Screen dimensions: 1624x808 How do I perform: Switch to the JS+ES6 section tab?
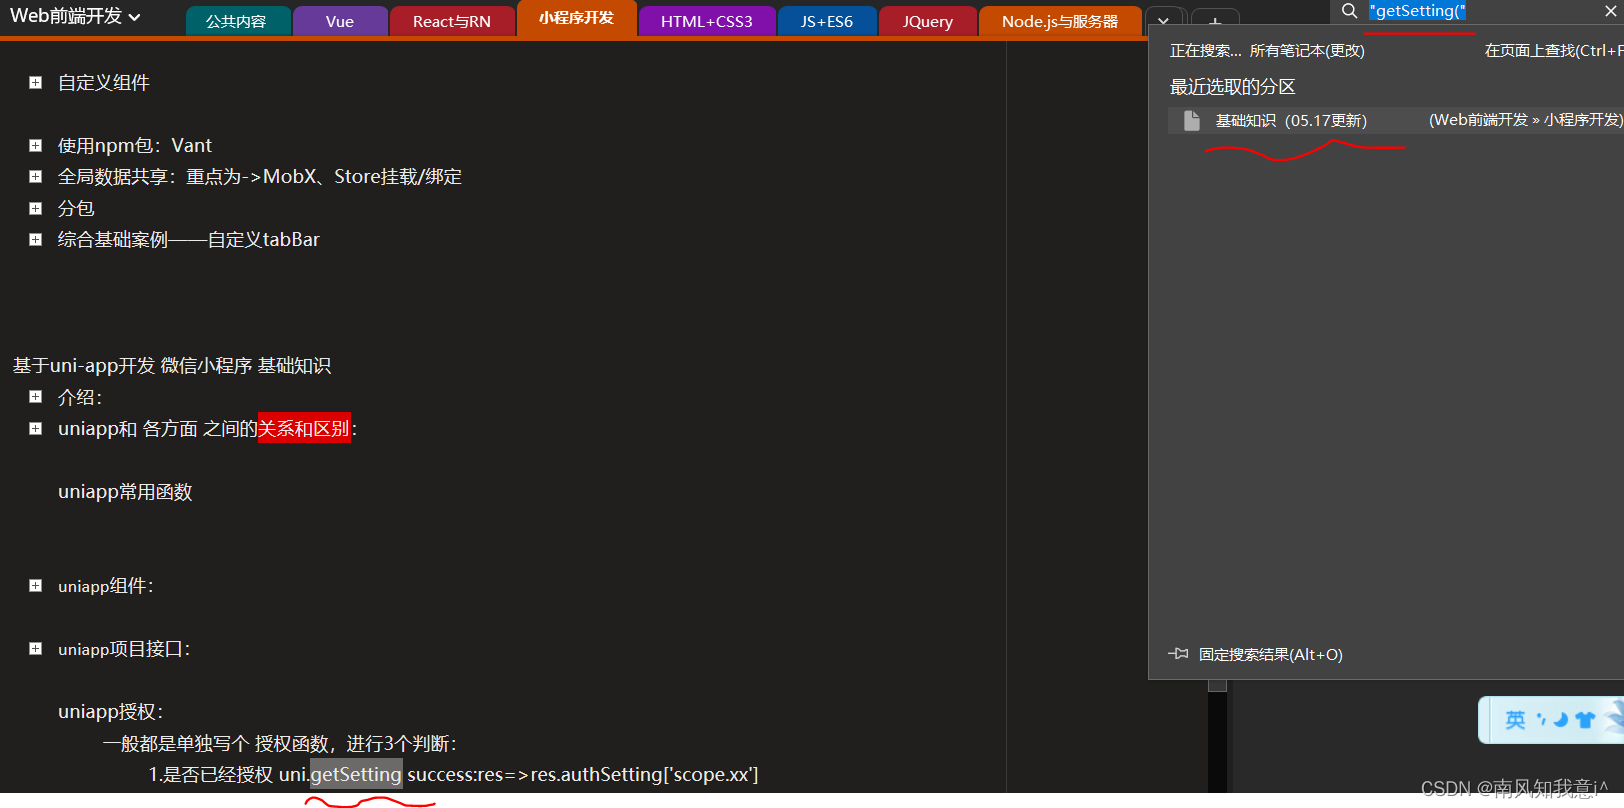click(827, 22)
